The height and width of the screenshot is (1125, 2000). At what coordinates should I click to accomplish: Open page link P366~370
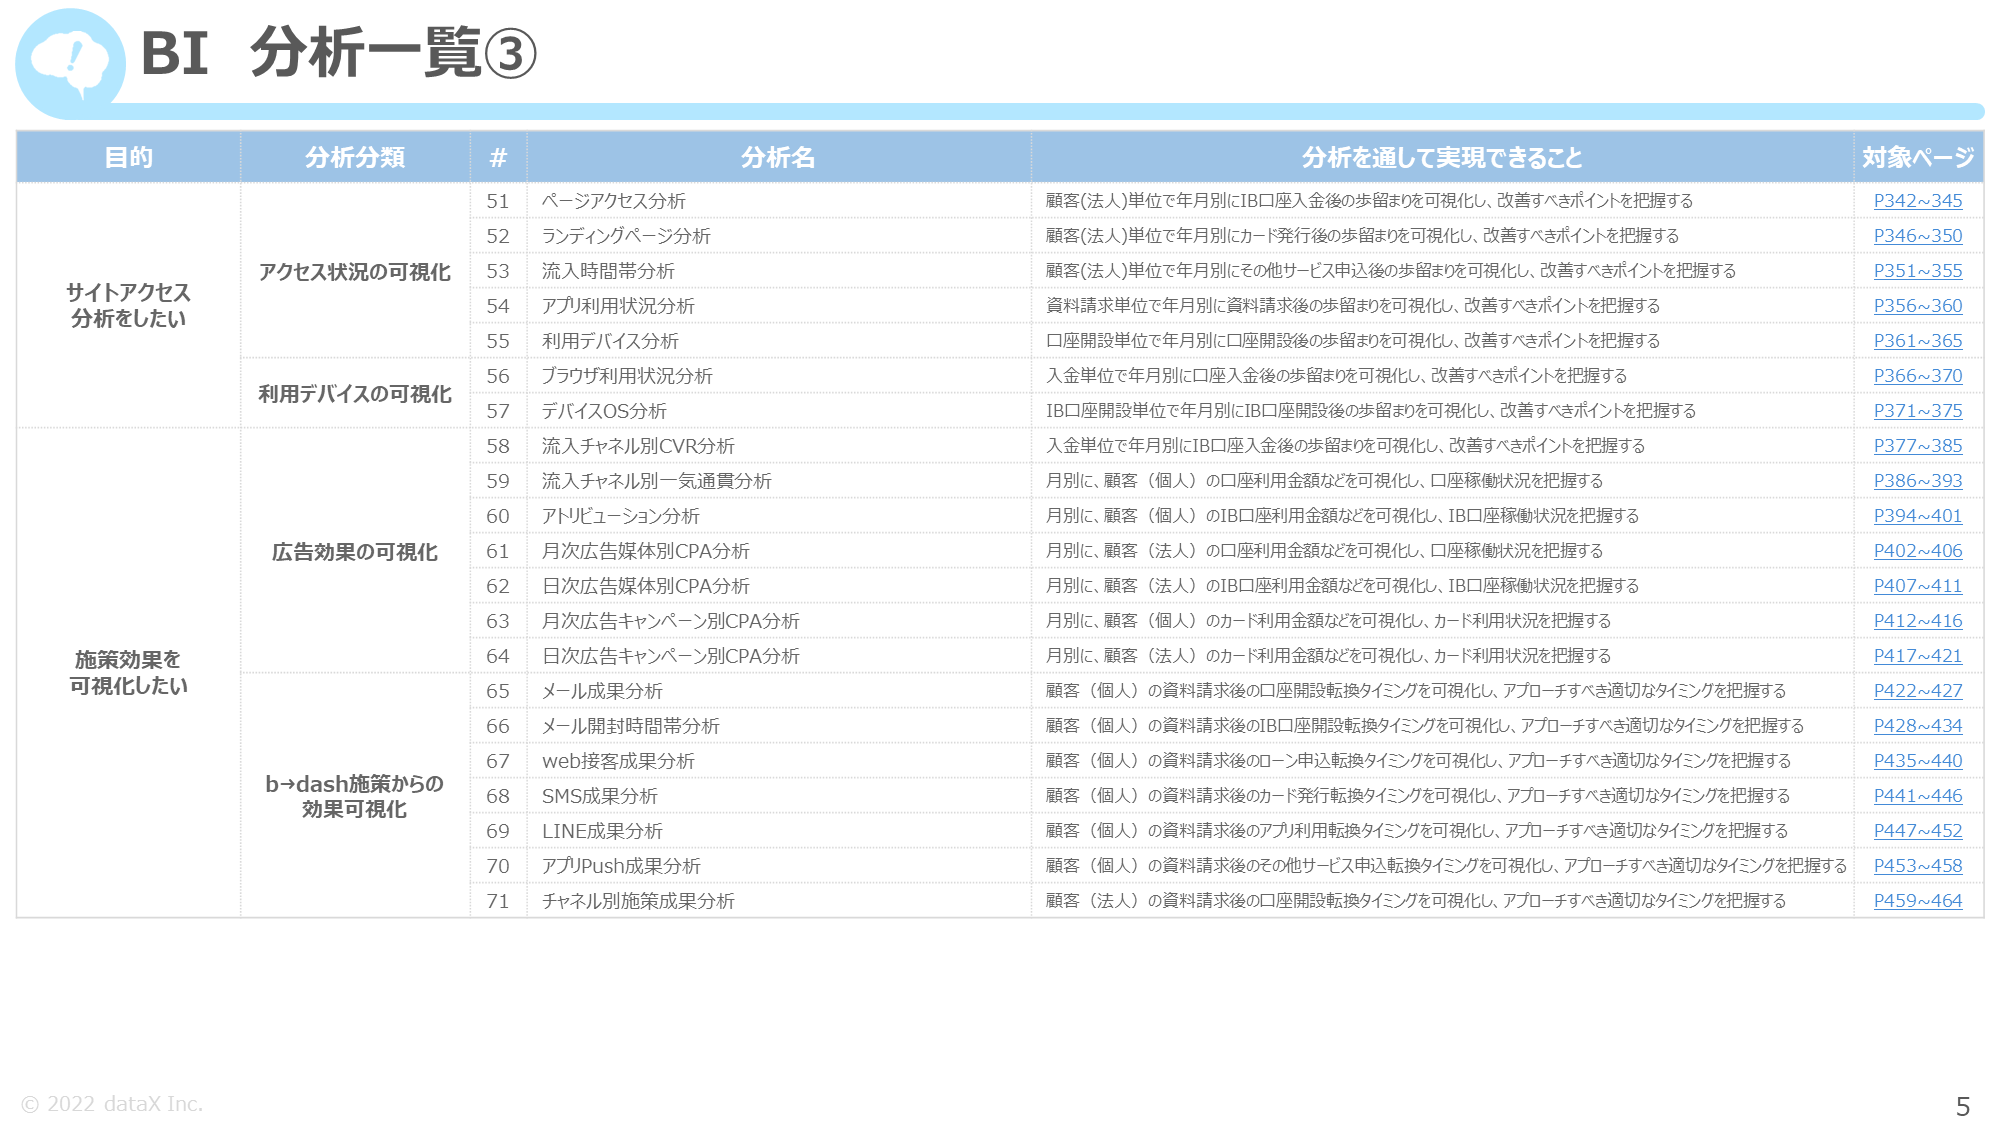(x=1917, y=376)
